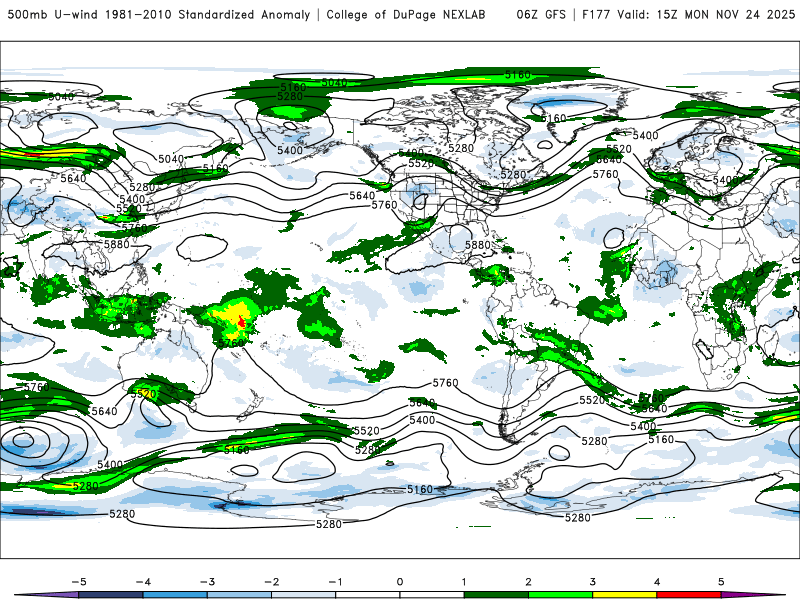Screen dimensions: 800x600
Task: Click the colorbar tick label '-1'
Action: pos(336,582)
